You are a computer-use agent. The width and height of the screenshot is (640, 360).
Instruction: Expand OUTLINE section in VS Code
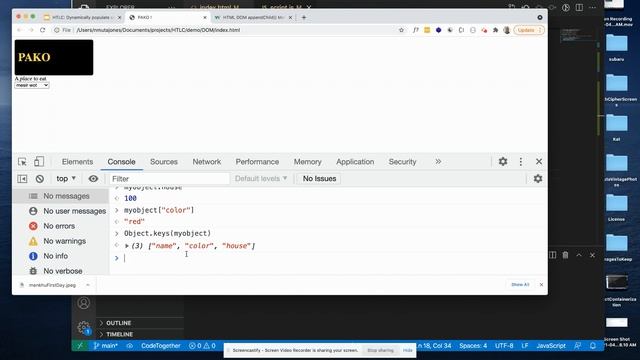click(x=118, y=323)
